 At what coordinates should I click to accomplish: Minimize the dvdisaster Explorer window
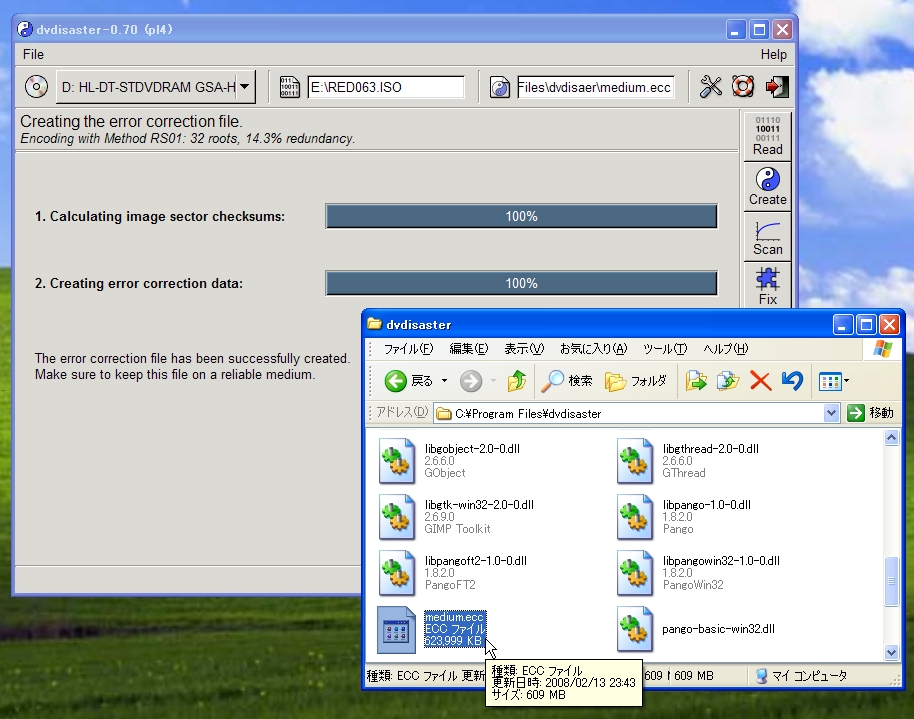pos(841,325)
